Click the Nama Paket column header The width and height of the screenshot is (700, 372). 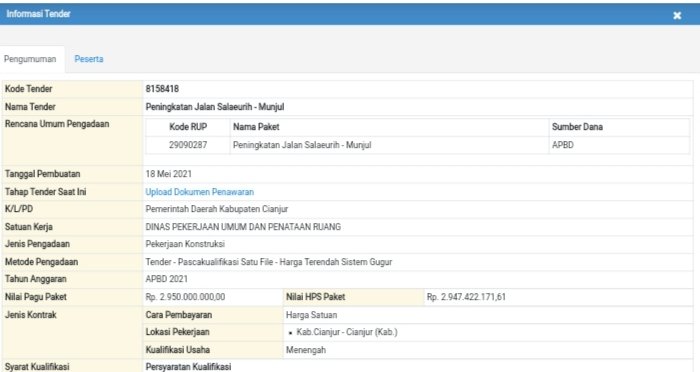256,127
